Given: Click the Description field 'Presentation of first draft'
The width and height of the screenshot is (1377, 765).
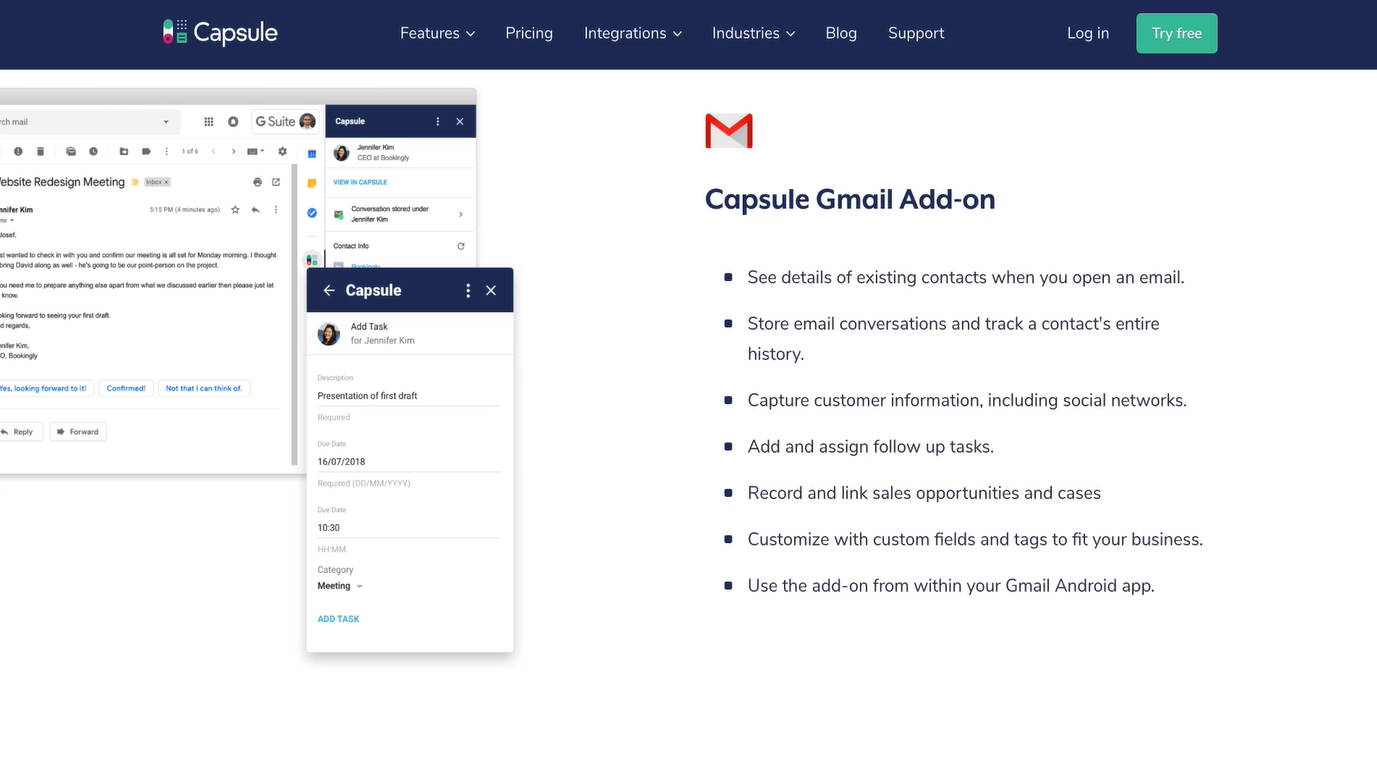Looking at the screenshot, I should [409, 396].
